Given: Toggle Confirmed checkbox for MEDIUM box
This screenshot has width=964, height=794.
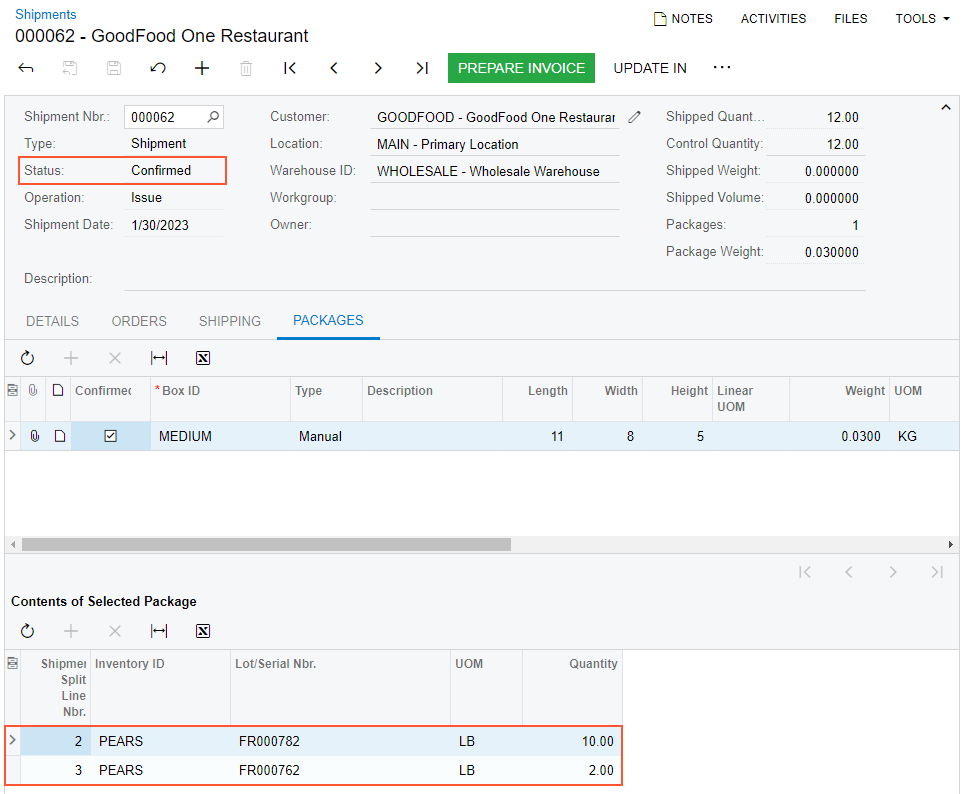Looking at the screenshot, I should (x=111, y=436).
